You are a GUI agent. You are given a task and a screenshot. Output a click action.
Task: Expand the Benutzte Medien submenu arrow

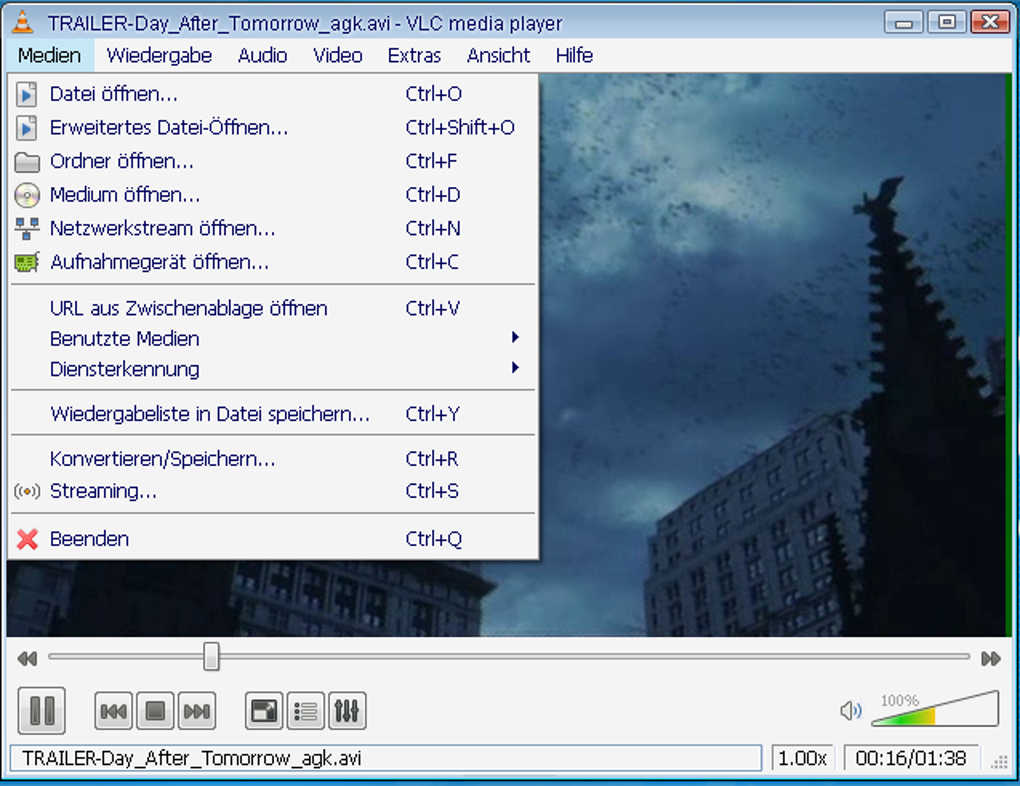pos(515,337)
